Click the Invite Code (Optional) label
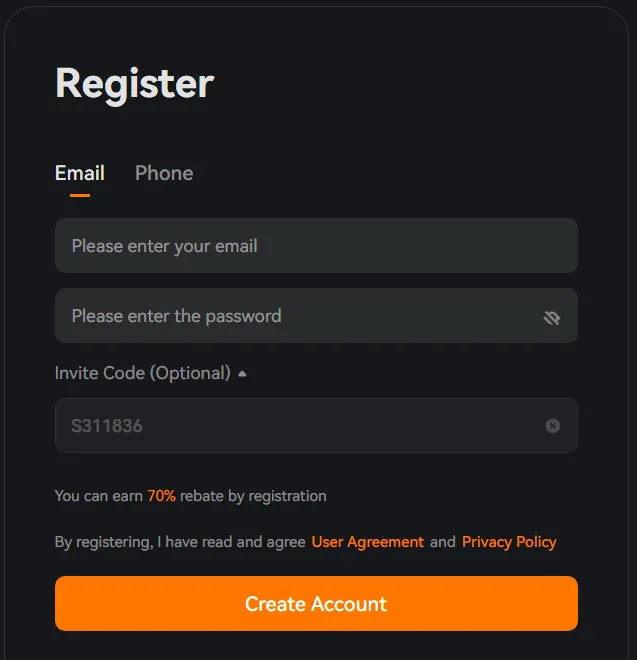 (142, 373)
